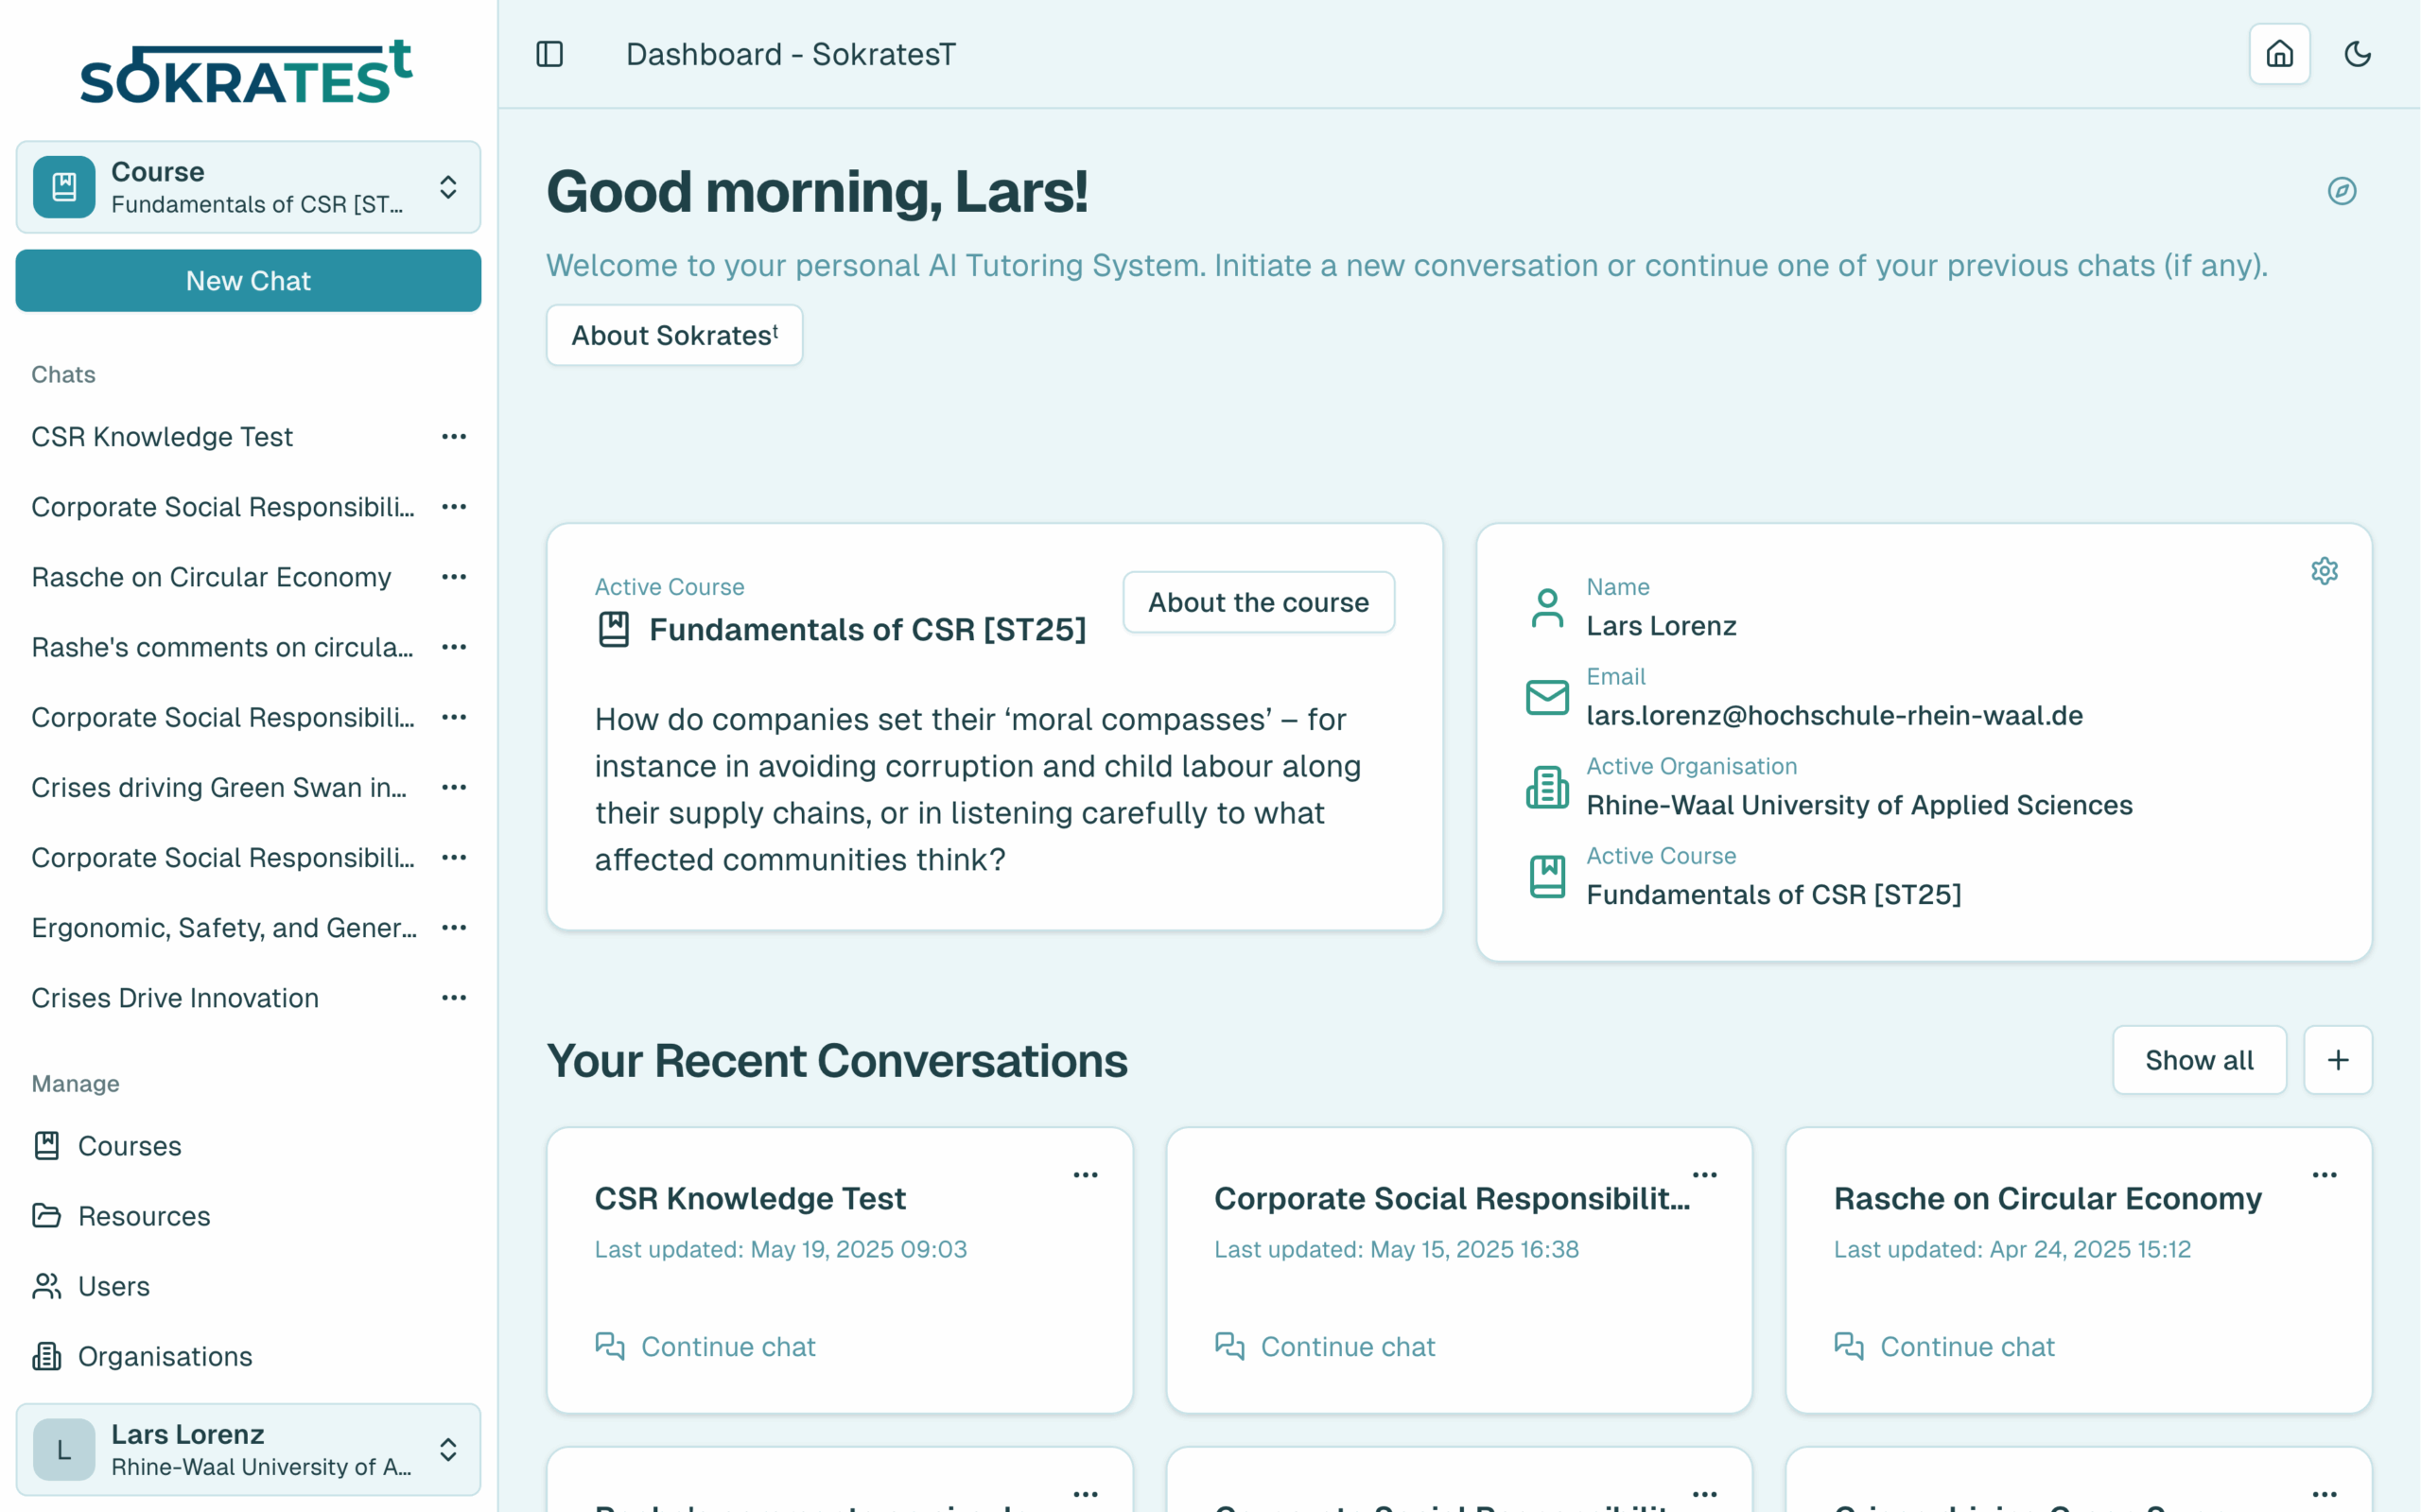Toggle dark mode moon icon
The height and width of the screenshot is (1512, 2421).
pyautogui.click(x=2358, y=54)
